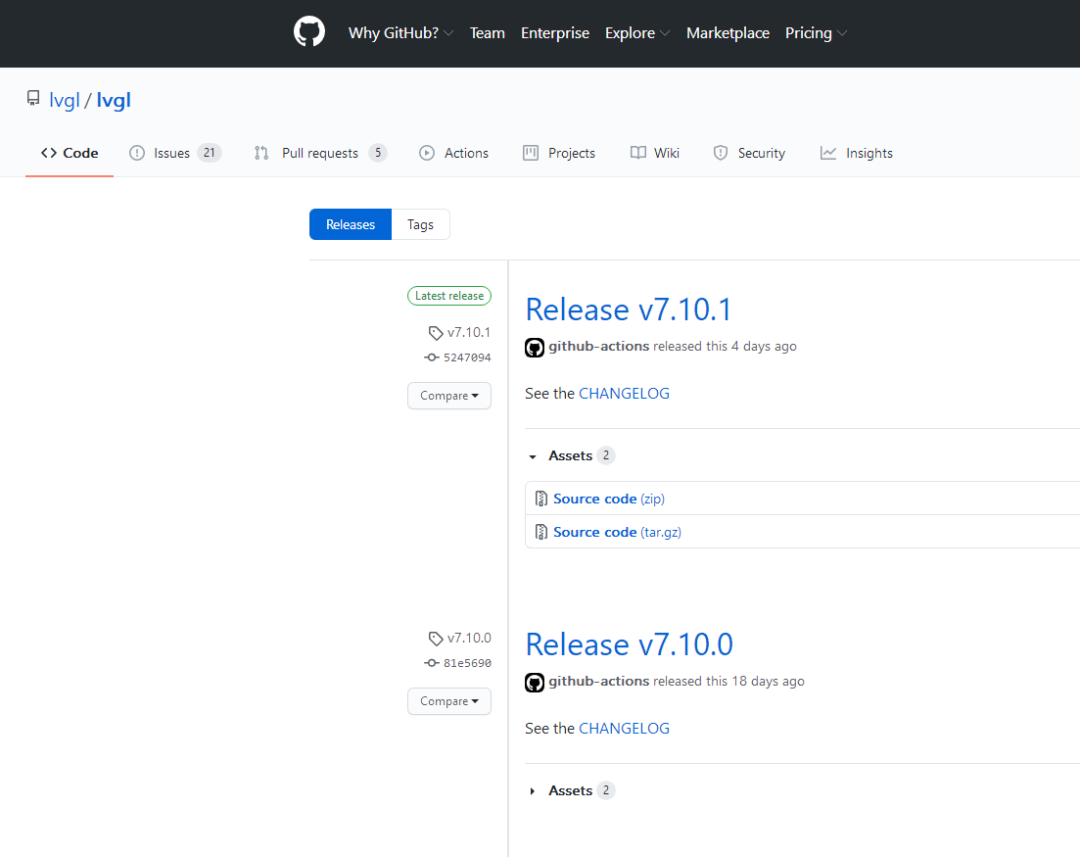Open the bold lvgl repository link
The height and width of the screenshot is (857, 1080).
point(114,101)
